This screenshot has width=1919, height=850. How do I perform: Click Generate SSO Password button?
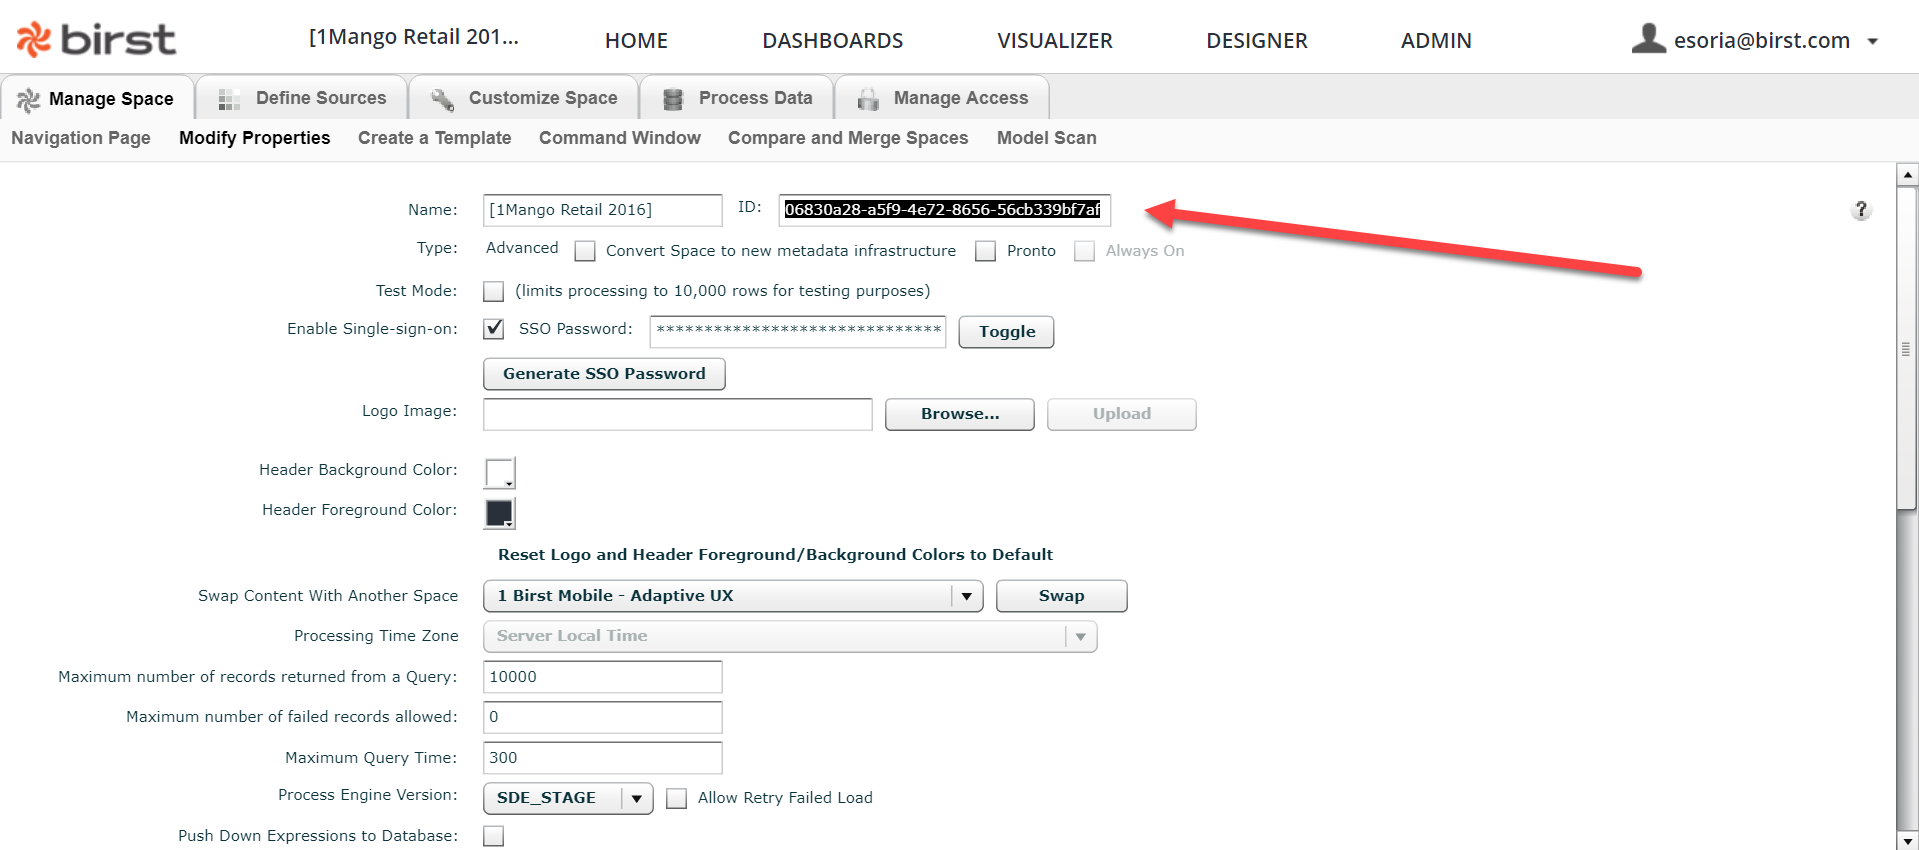pos(604,374)
